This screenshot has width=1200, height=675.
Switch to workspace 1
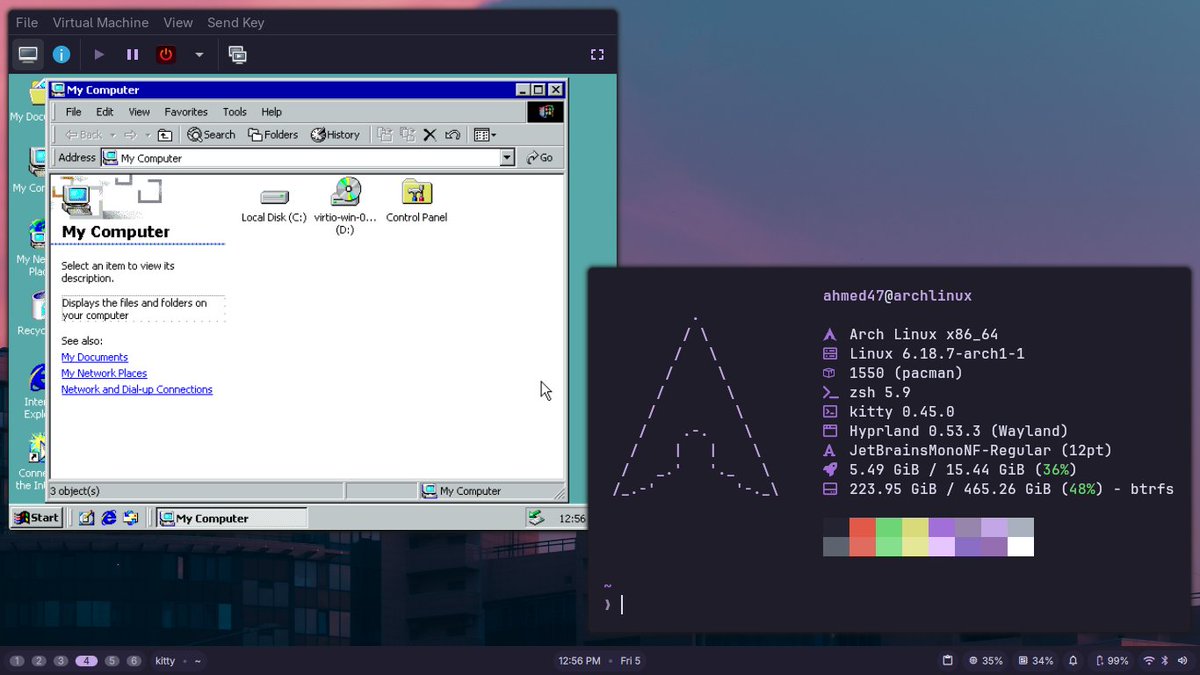click(x=17, y=661)
